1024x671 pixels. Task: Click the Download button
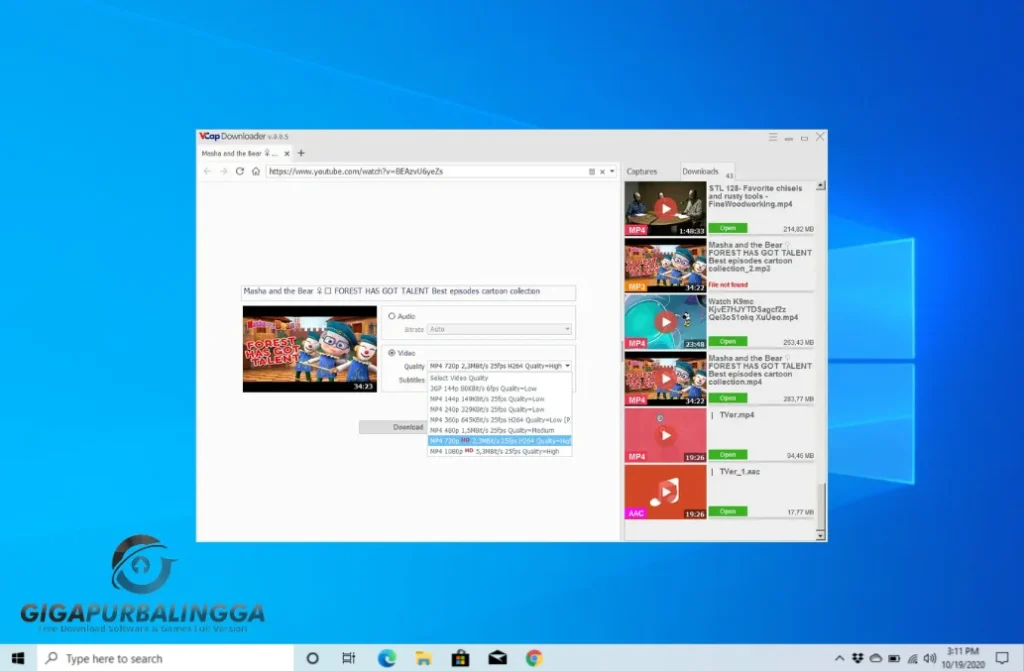coord(409,427)
